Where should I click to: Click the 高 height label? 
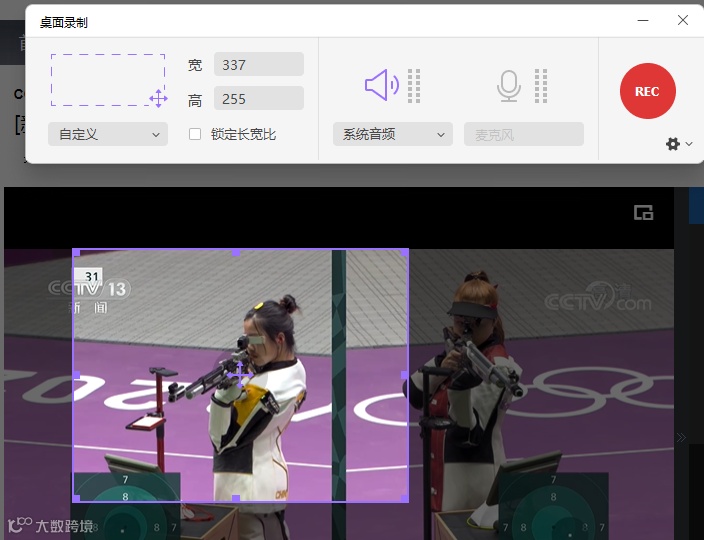195,100
